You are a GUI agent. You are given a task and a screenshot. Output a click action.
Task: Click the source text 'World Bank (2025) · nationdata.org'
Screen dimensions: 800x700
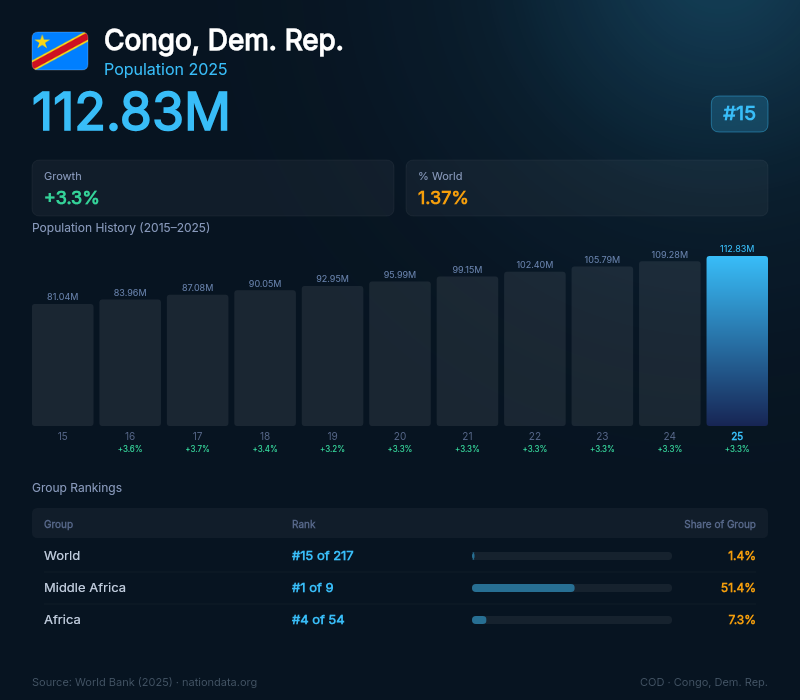pyautogui.click(x=166, y=682)
